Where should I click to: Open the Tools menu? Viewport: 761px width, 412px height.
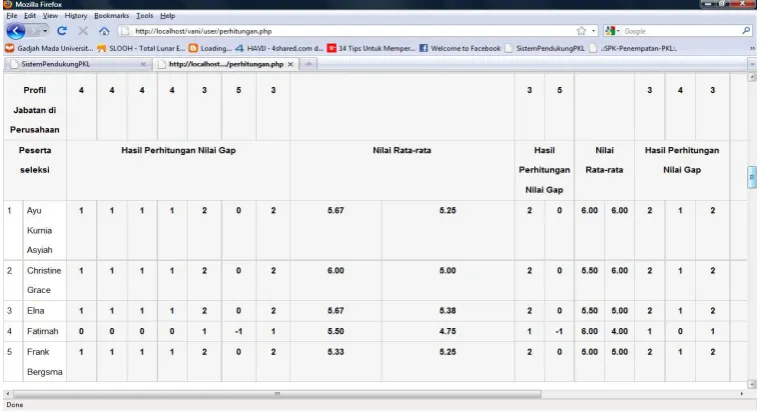[x=145, y=16]
